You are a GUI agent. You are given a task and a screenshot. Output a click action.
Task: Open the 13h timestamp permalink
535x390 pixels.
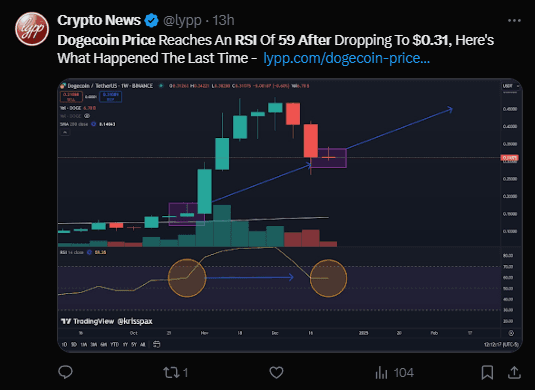(223, 20)
